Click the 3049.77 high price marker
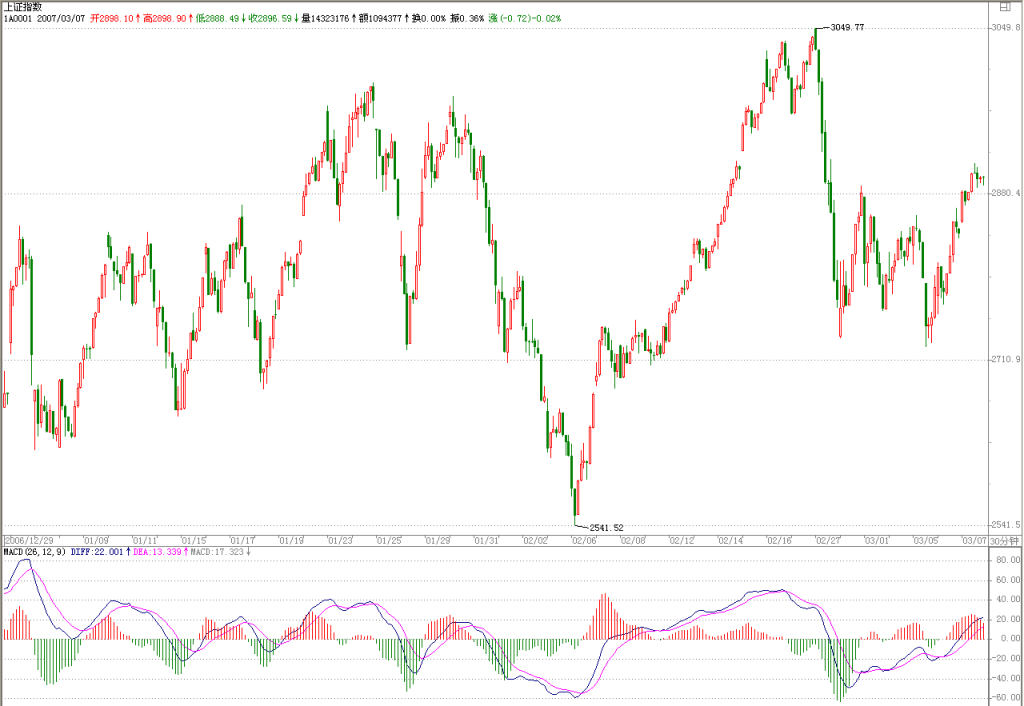This screenshot has height=706, width=1024. pos(847,27)
